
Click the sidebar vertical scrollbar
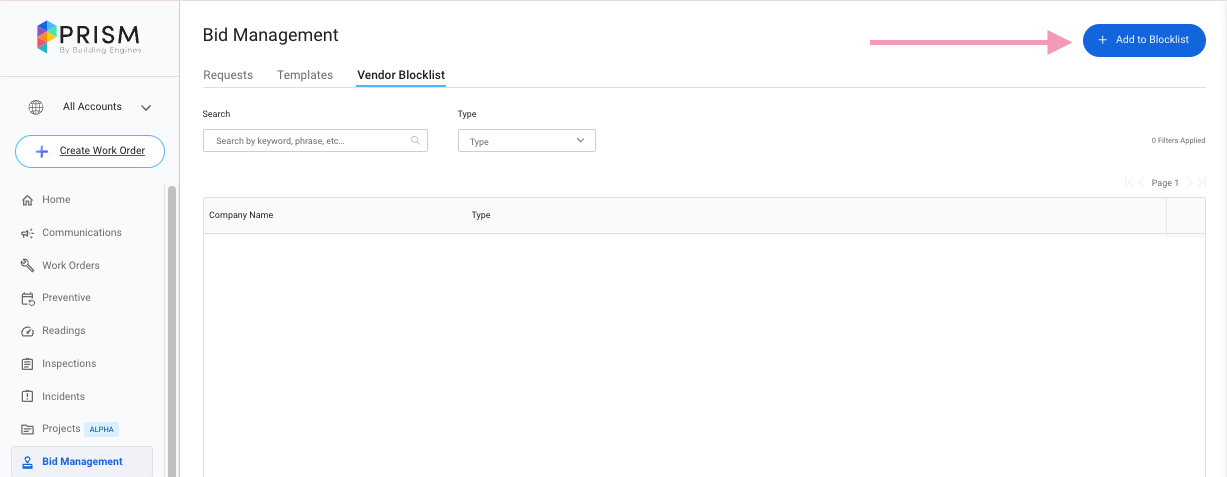point(172,330)
